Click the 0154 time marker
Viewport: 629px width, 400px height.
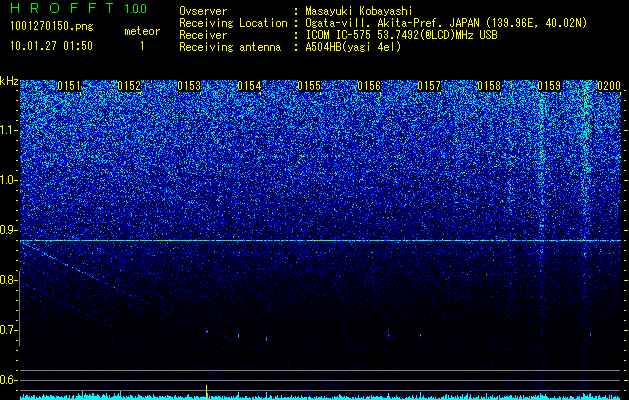(249, 86)
